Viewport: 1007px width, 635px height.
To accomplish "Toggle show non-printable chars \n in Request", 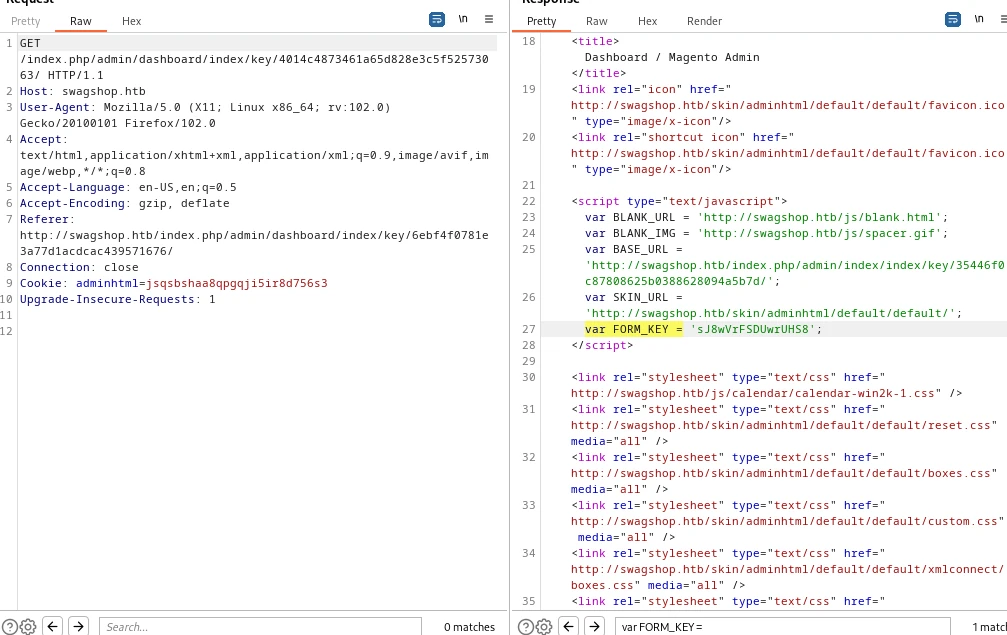I will coord(463,19).
